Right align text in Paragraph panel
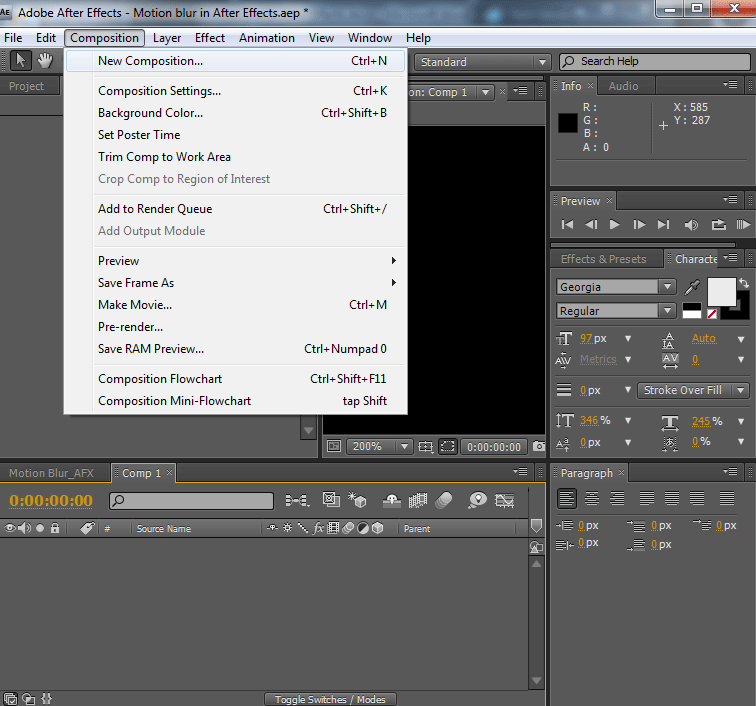The width and height of the screenshot is (756, 706). (x=617, y=498)
